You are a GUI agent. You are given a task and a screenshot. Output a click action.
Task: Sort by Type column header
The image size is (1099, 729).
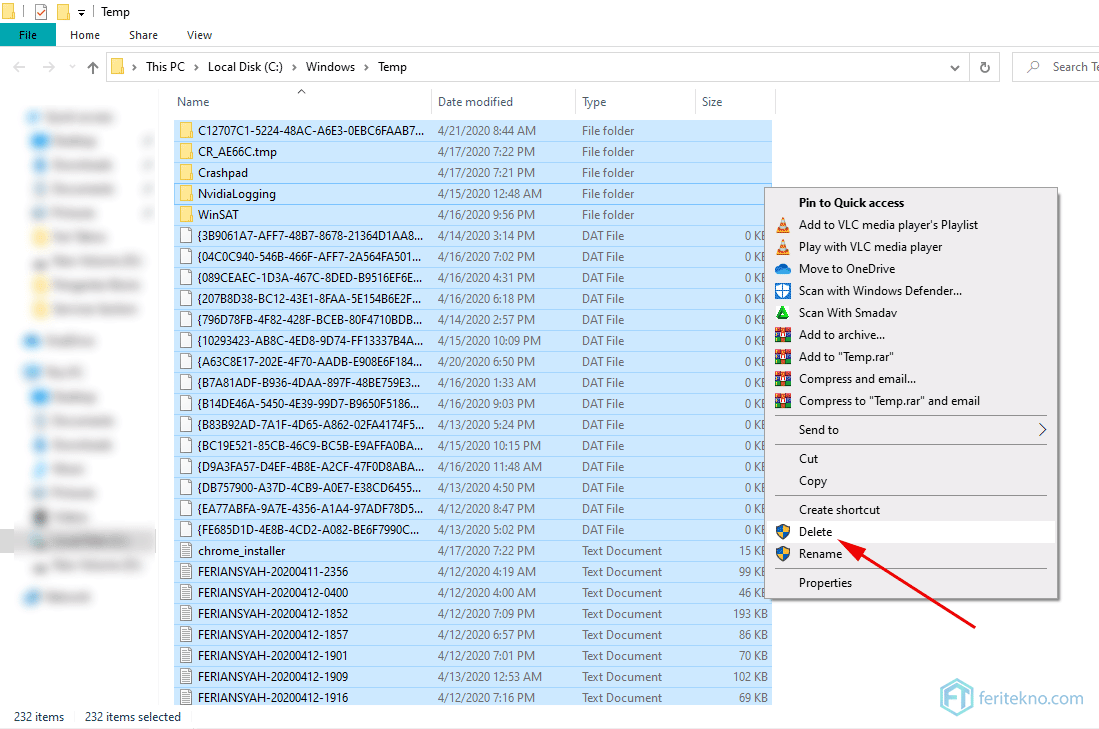635,102
